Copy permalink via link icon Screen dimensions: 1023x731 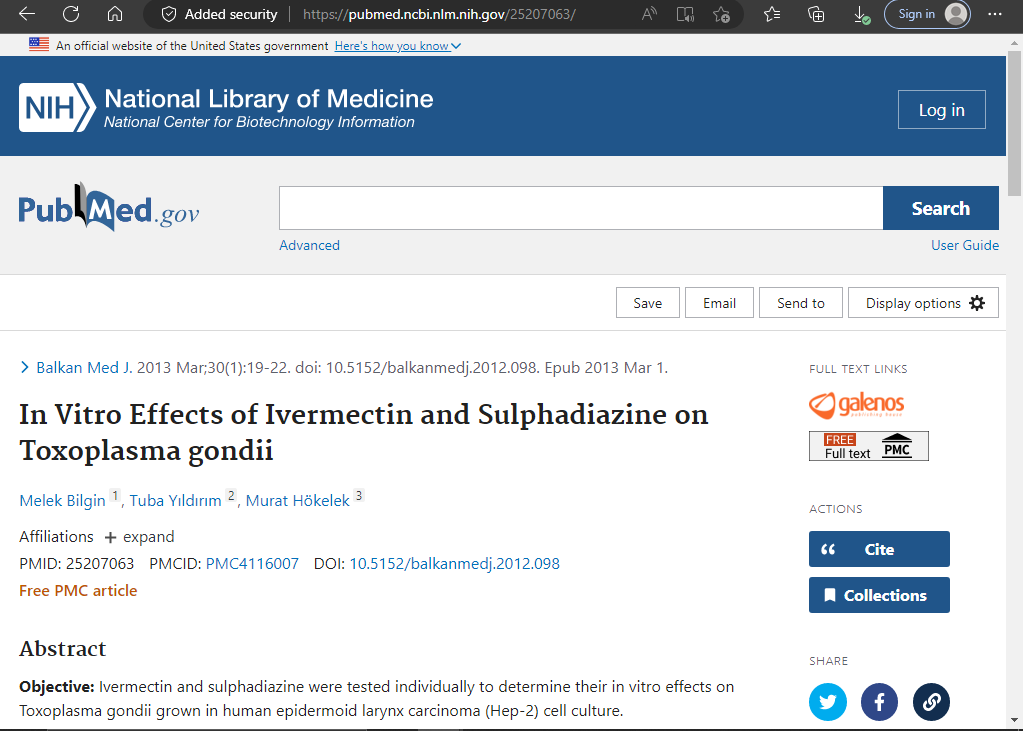931,702
